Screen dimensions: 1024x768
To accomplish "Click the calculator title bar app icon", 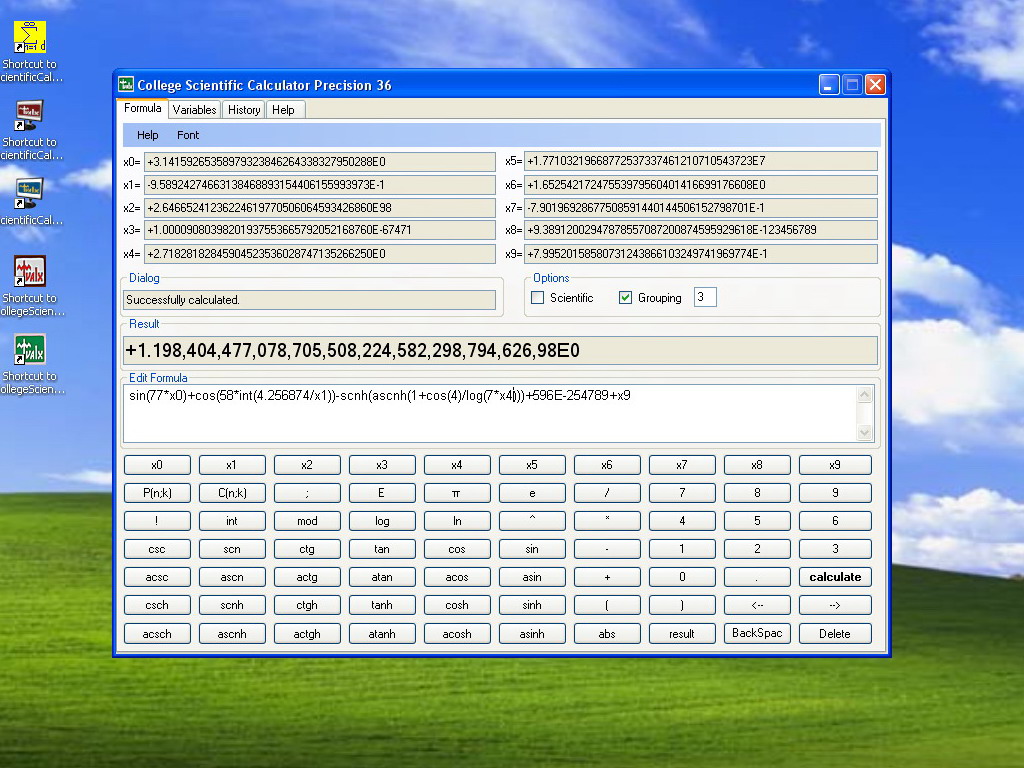I will point(125,85).
